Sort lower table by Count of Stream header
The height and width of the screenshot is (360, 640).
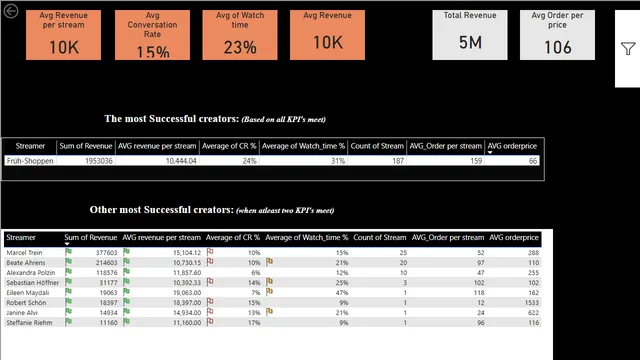click(x=380, y=238)
